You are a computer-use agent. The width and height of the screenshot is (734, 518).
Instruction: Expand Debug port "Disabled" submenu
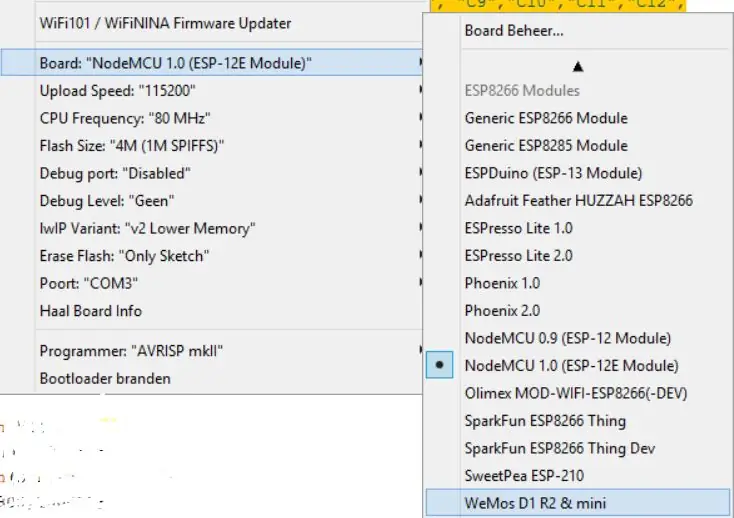[x=212, y=173]
